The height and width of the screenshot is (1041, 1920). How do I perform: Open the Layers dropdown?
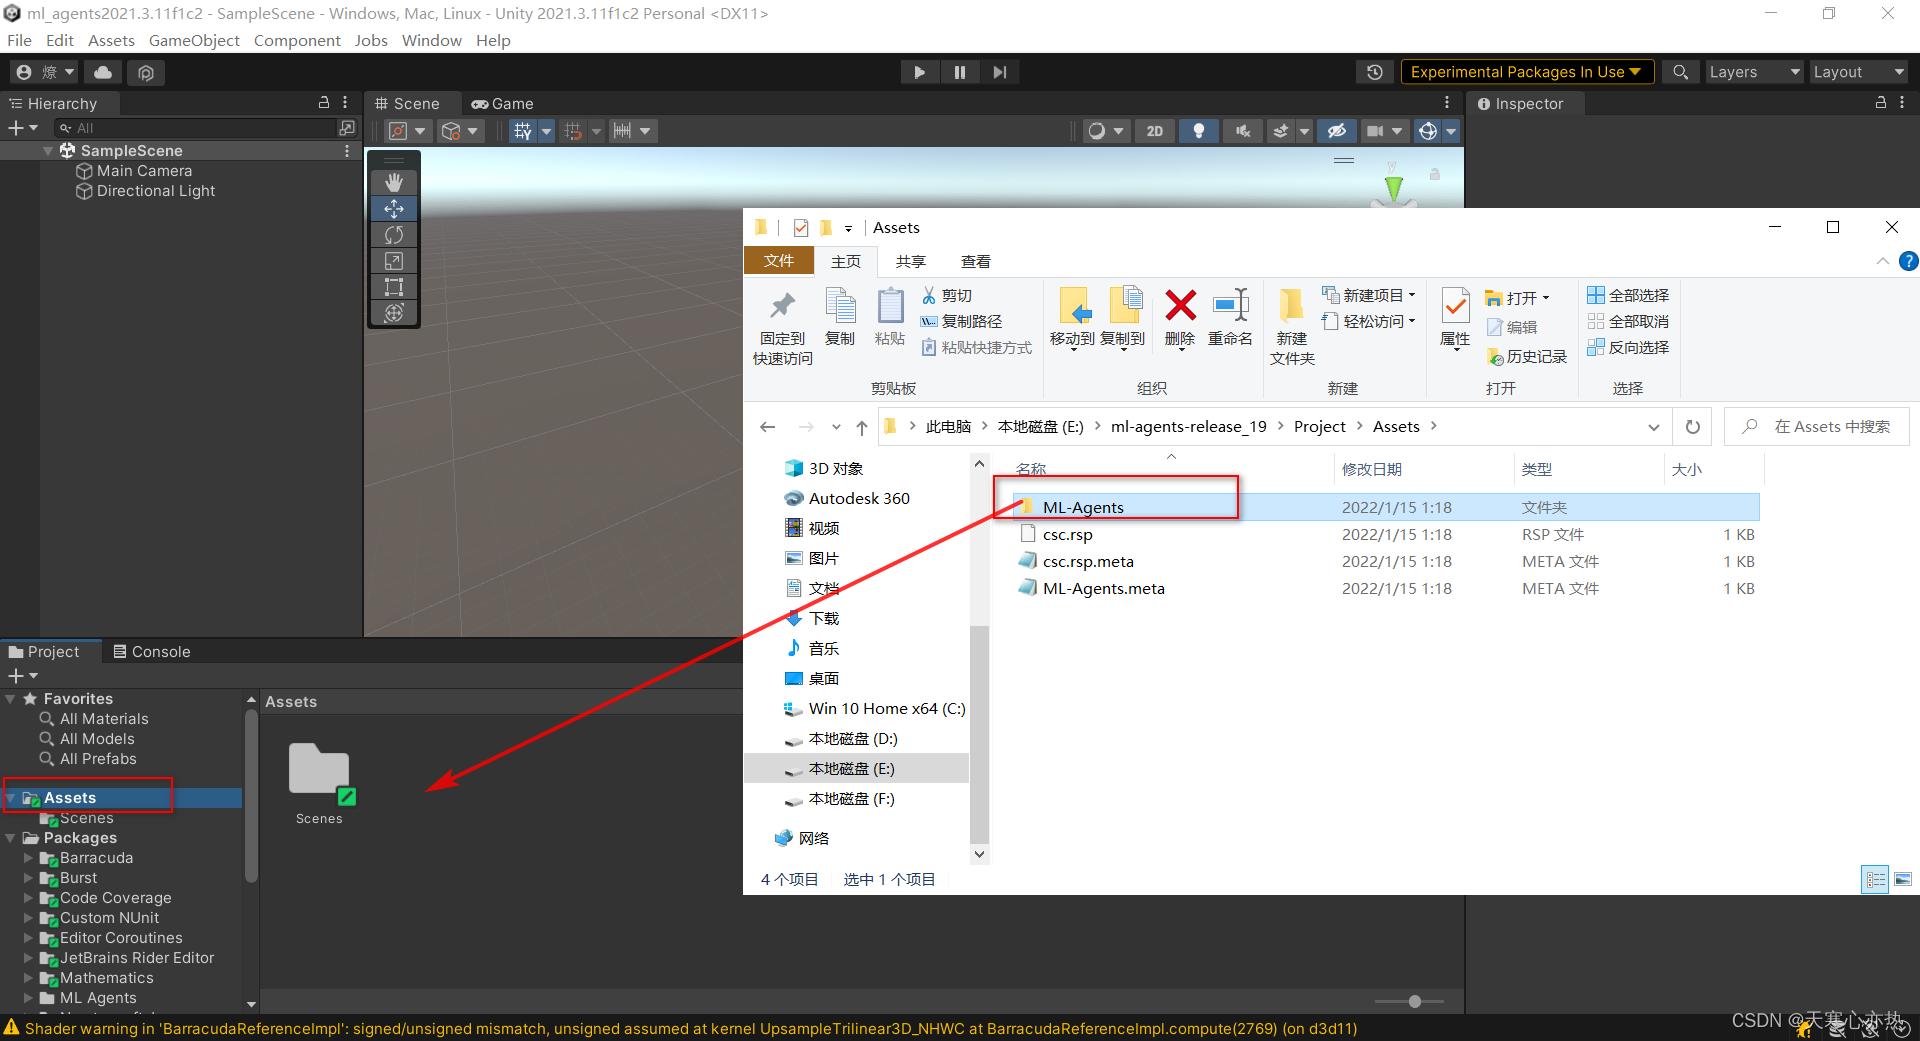pos(1753,72)
